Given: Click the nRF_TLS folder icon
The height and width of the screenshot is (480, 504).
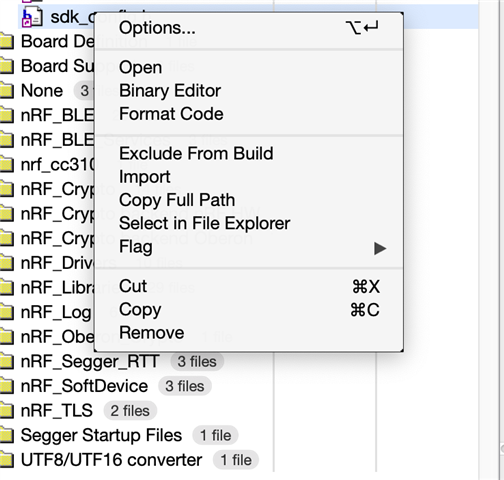Looking at the screenshot, I should coord(7,411).
